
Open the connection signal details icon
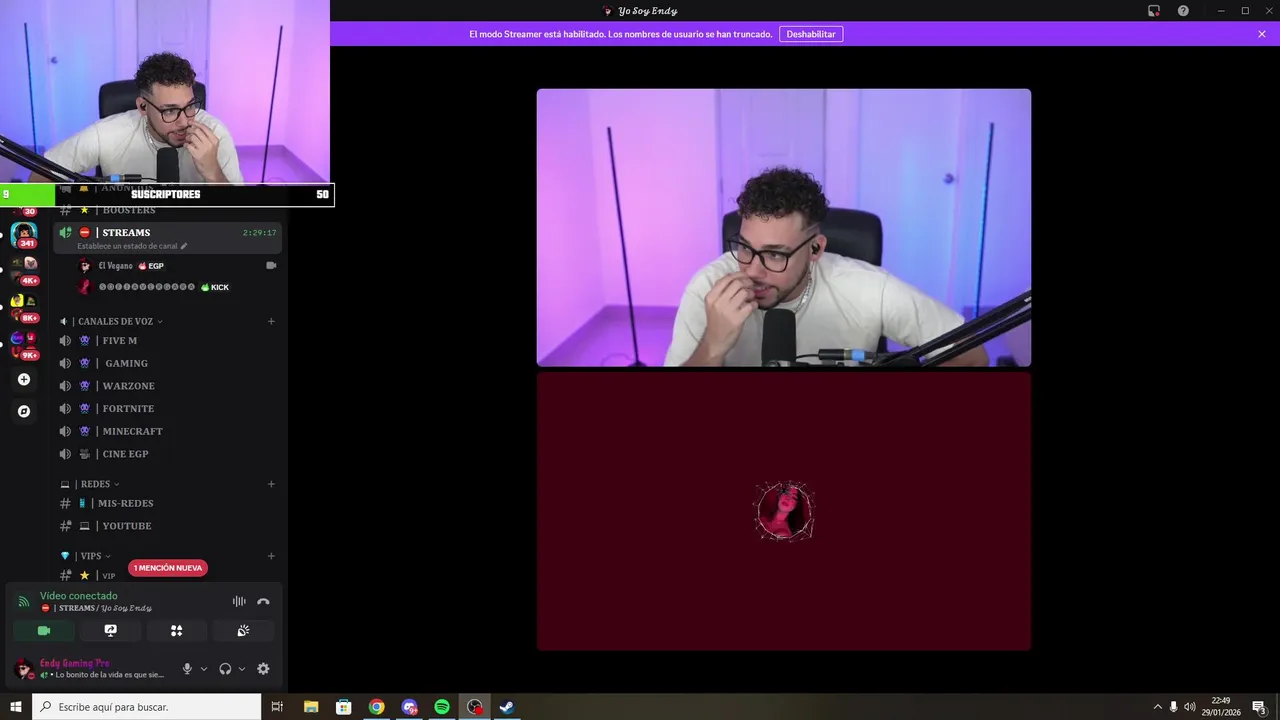coord(24,602)
